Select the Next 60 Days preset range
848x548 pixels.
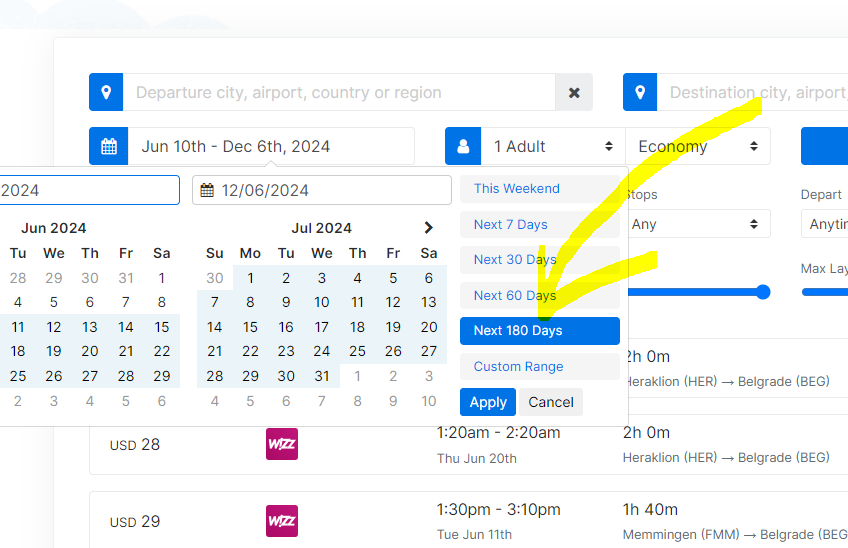point(540,295)
